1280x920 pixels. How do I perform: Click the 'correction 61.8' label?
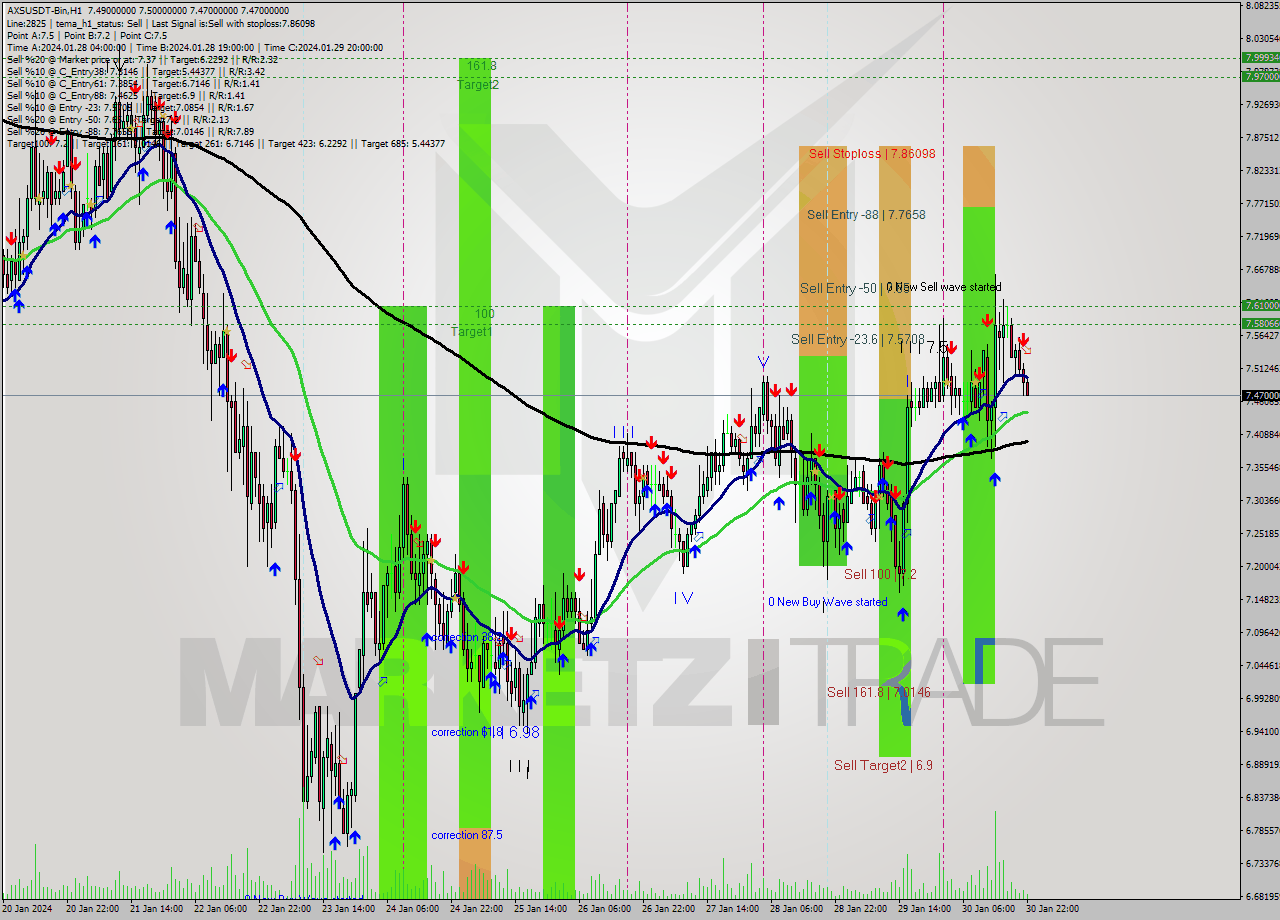point(467,732)
